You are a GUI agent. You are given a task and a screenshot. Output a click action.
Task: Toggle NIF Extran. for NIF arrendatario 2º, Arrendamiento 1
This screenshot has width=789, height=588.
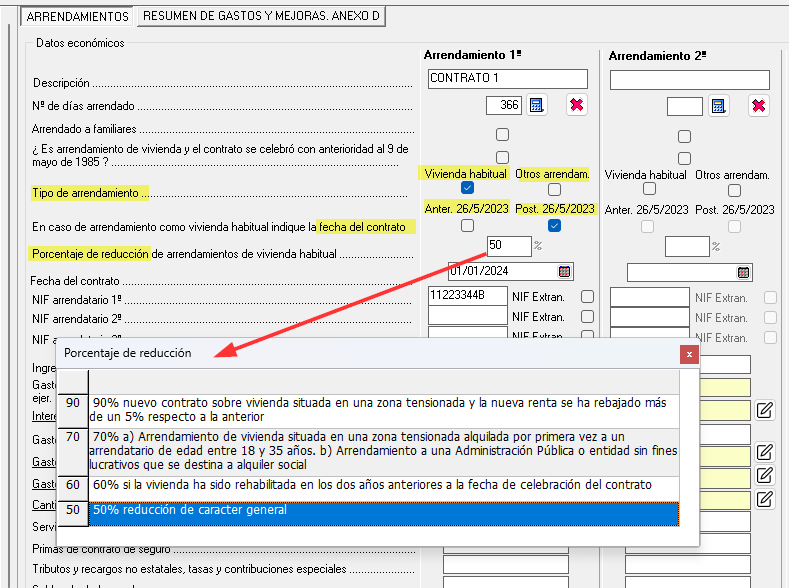tap(587, 316)
